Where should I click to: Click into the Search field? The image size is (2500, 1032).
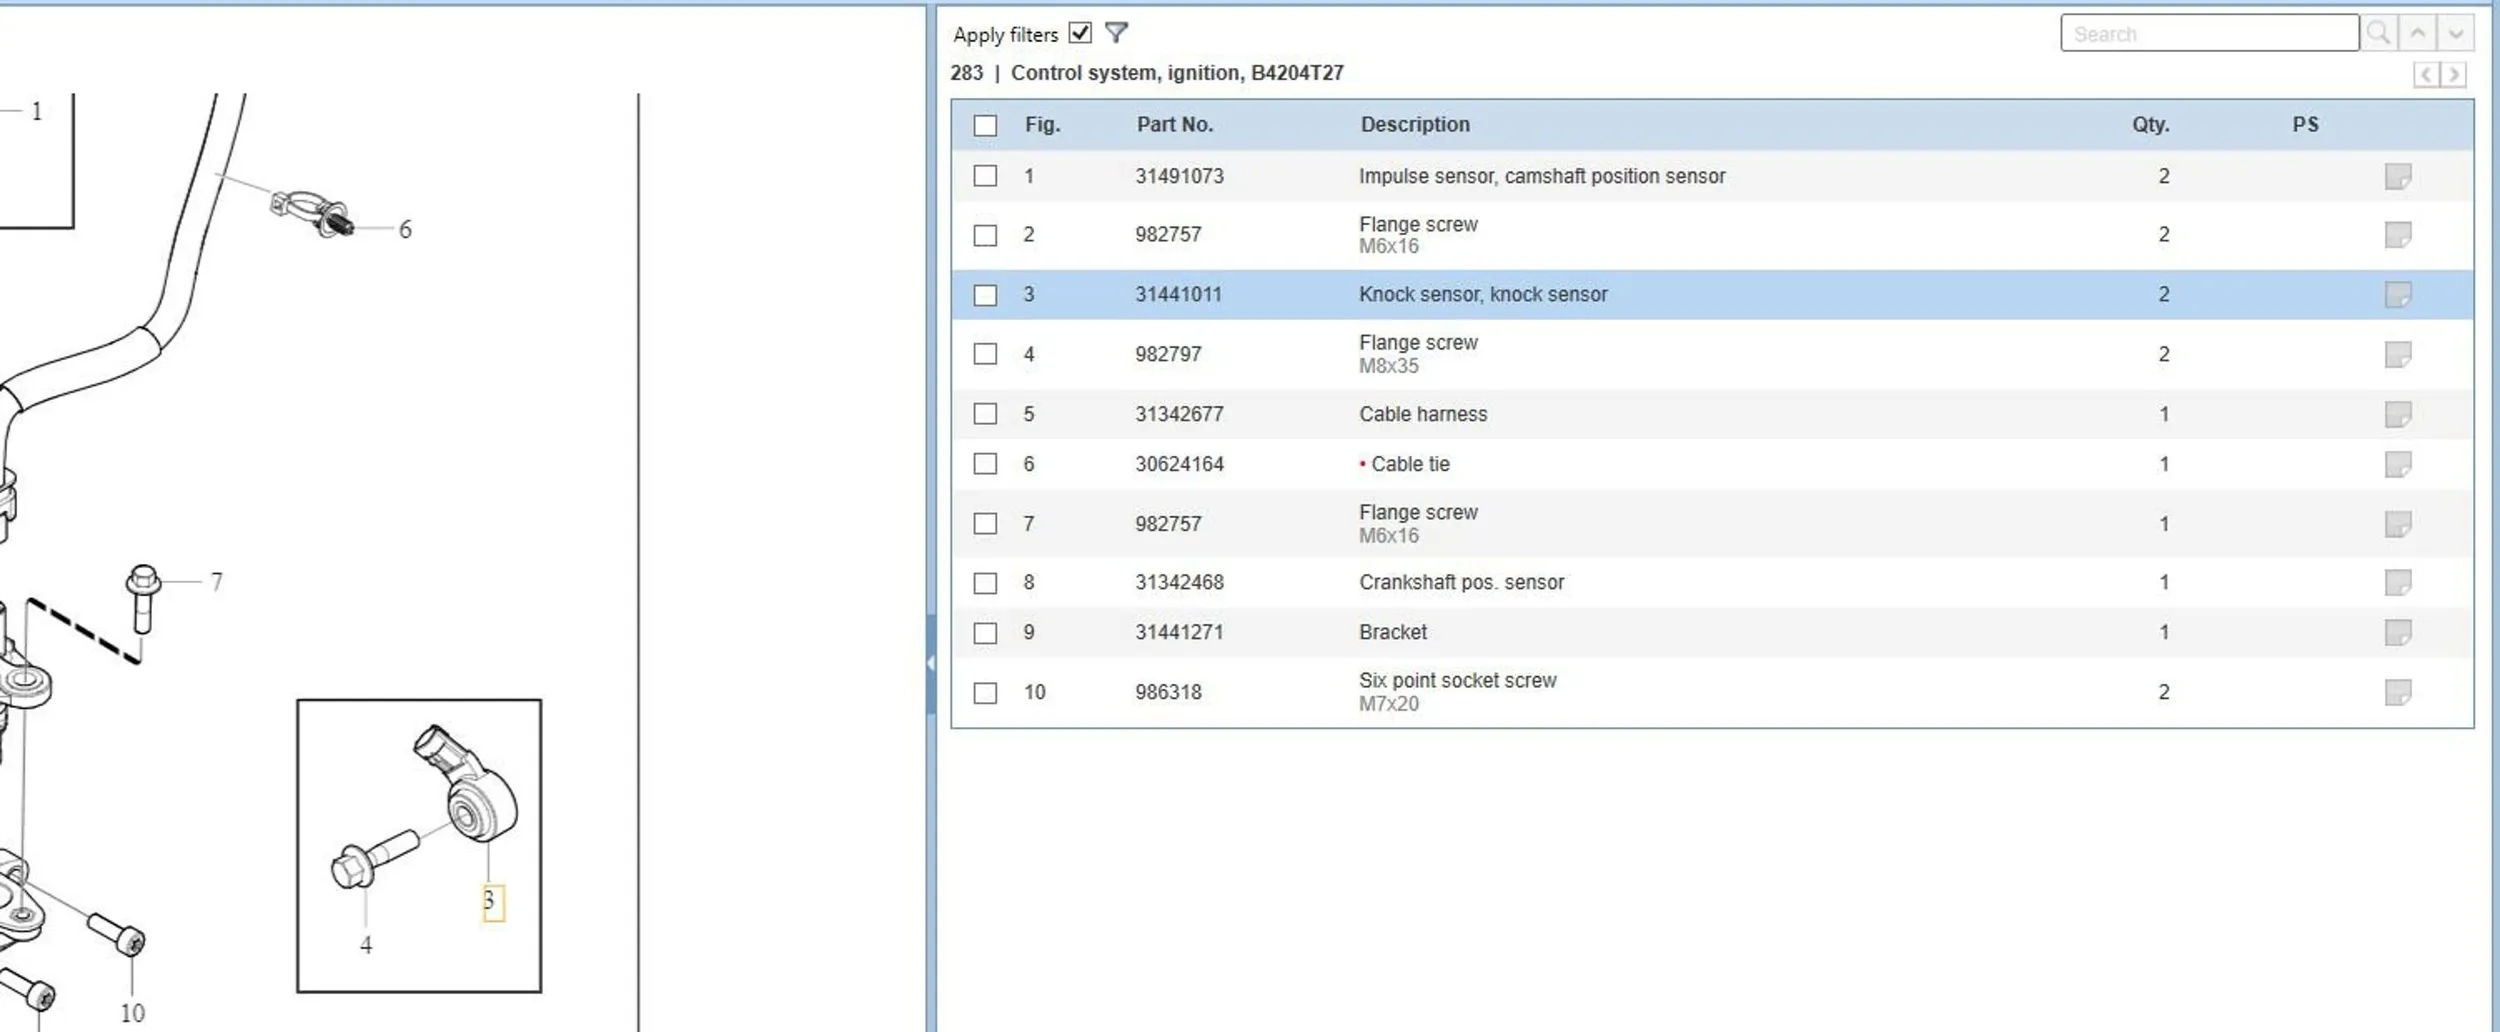pos(2208,34)
